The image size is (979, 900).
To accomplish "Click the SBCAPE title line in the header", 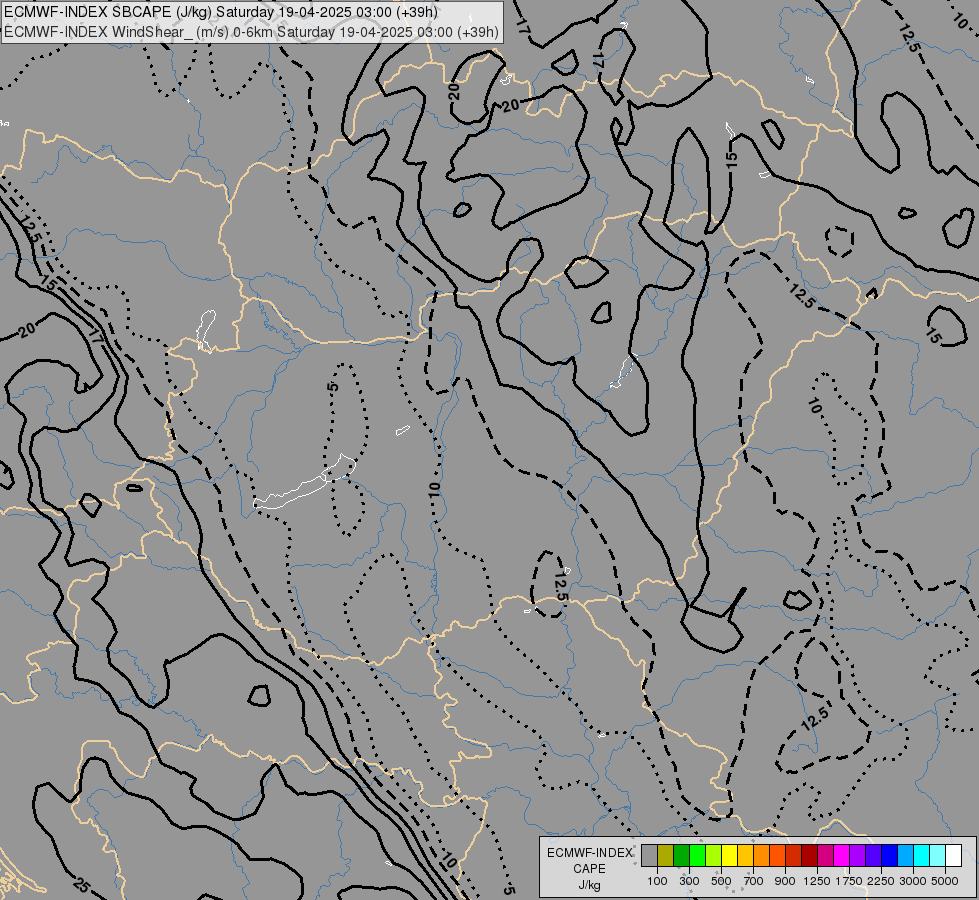I will click(220, 12).
